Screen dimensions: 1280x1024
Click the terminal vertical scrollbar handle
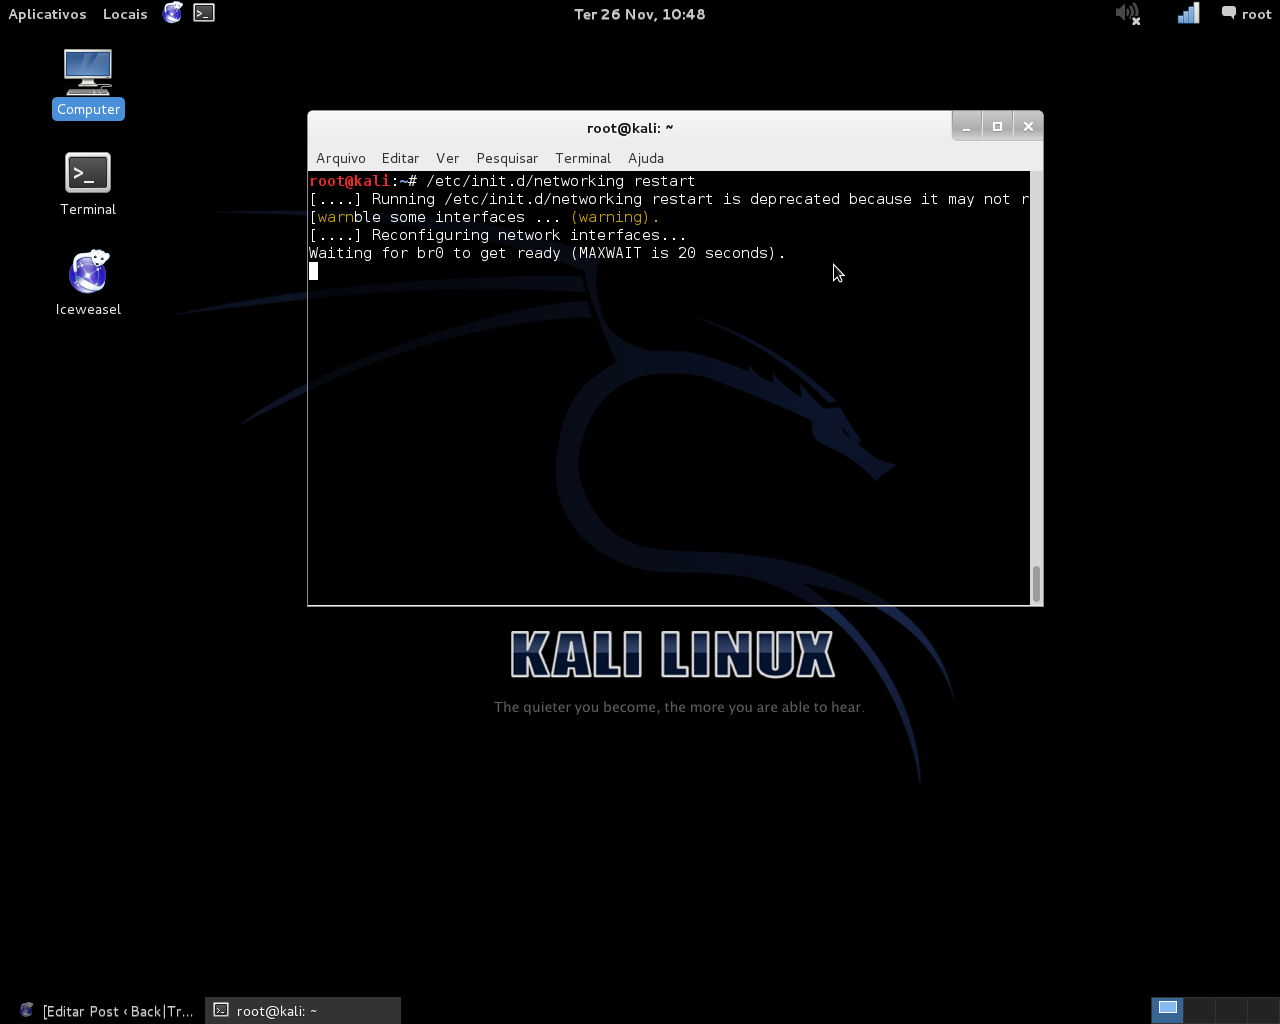click(x=1036, y=584)
